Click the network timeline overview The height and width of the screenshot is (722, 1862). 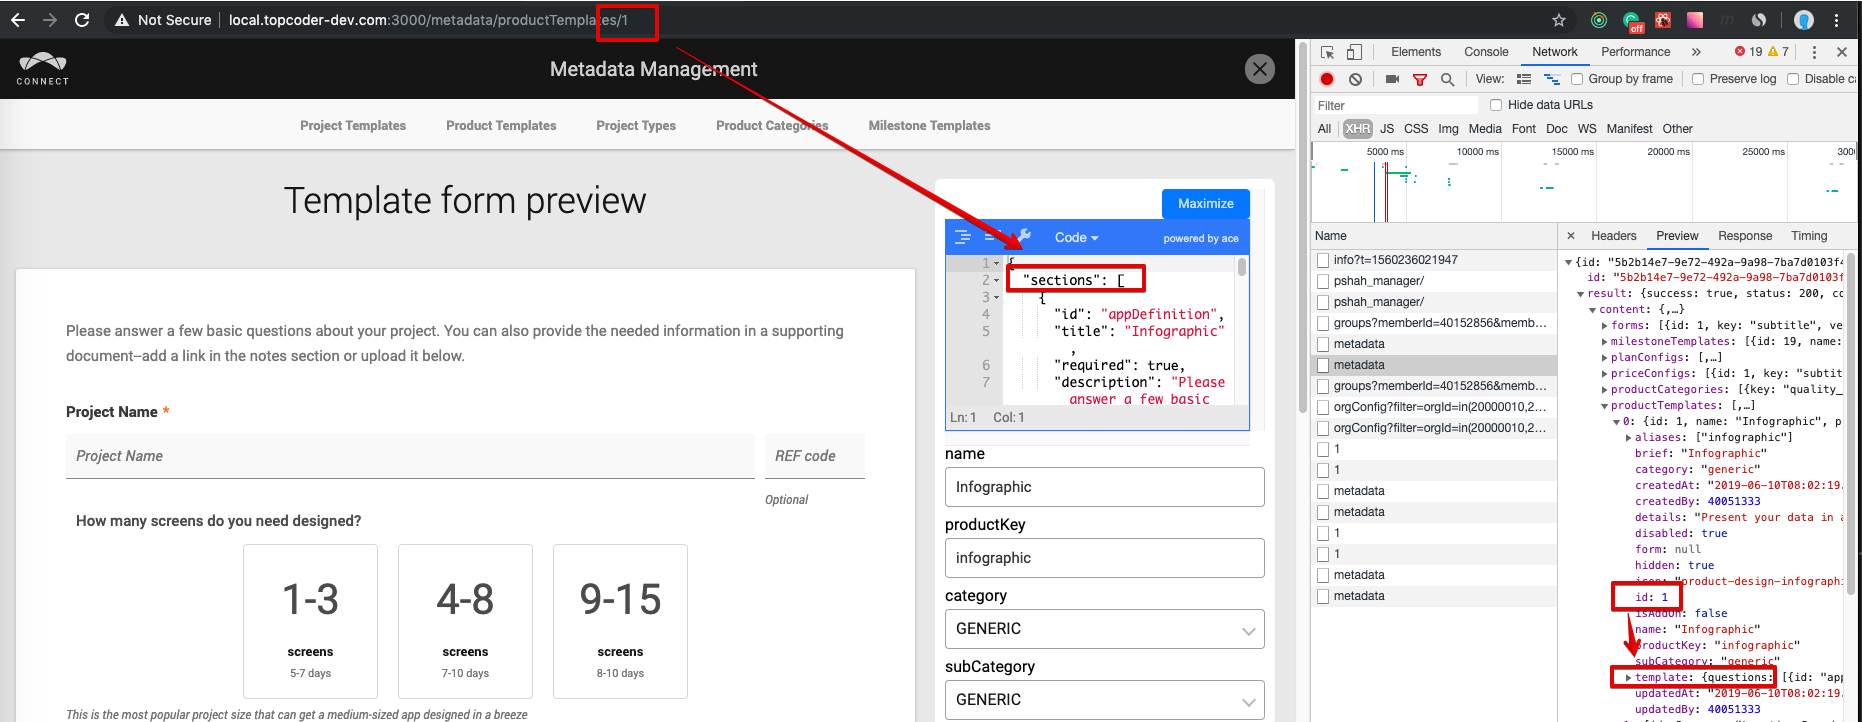tap(1583, 182)
